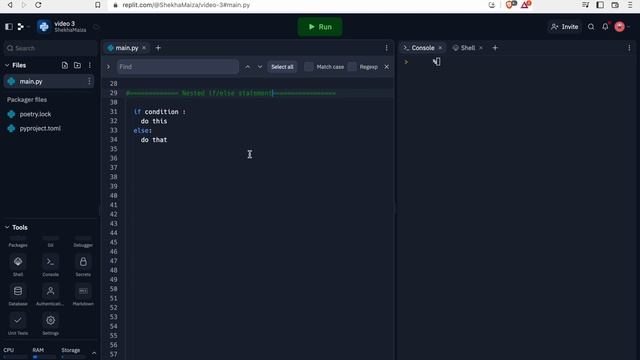Screen dimensions: 640x360
Task: Close the find bar
Action: 387,67
